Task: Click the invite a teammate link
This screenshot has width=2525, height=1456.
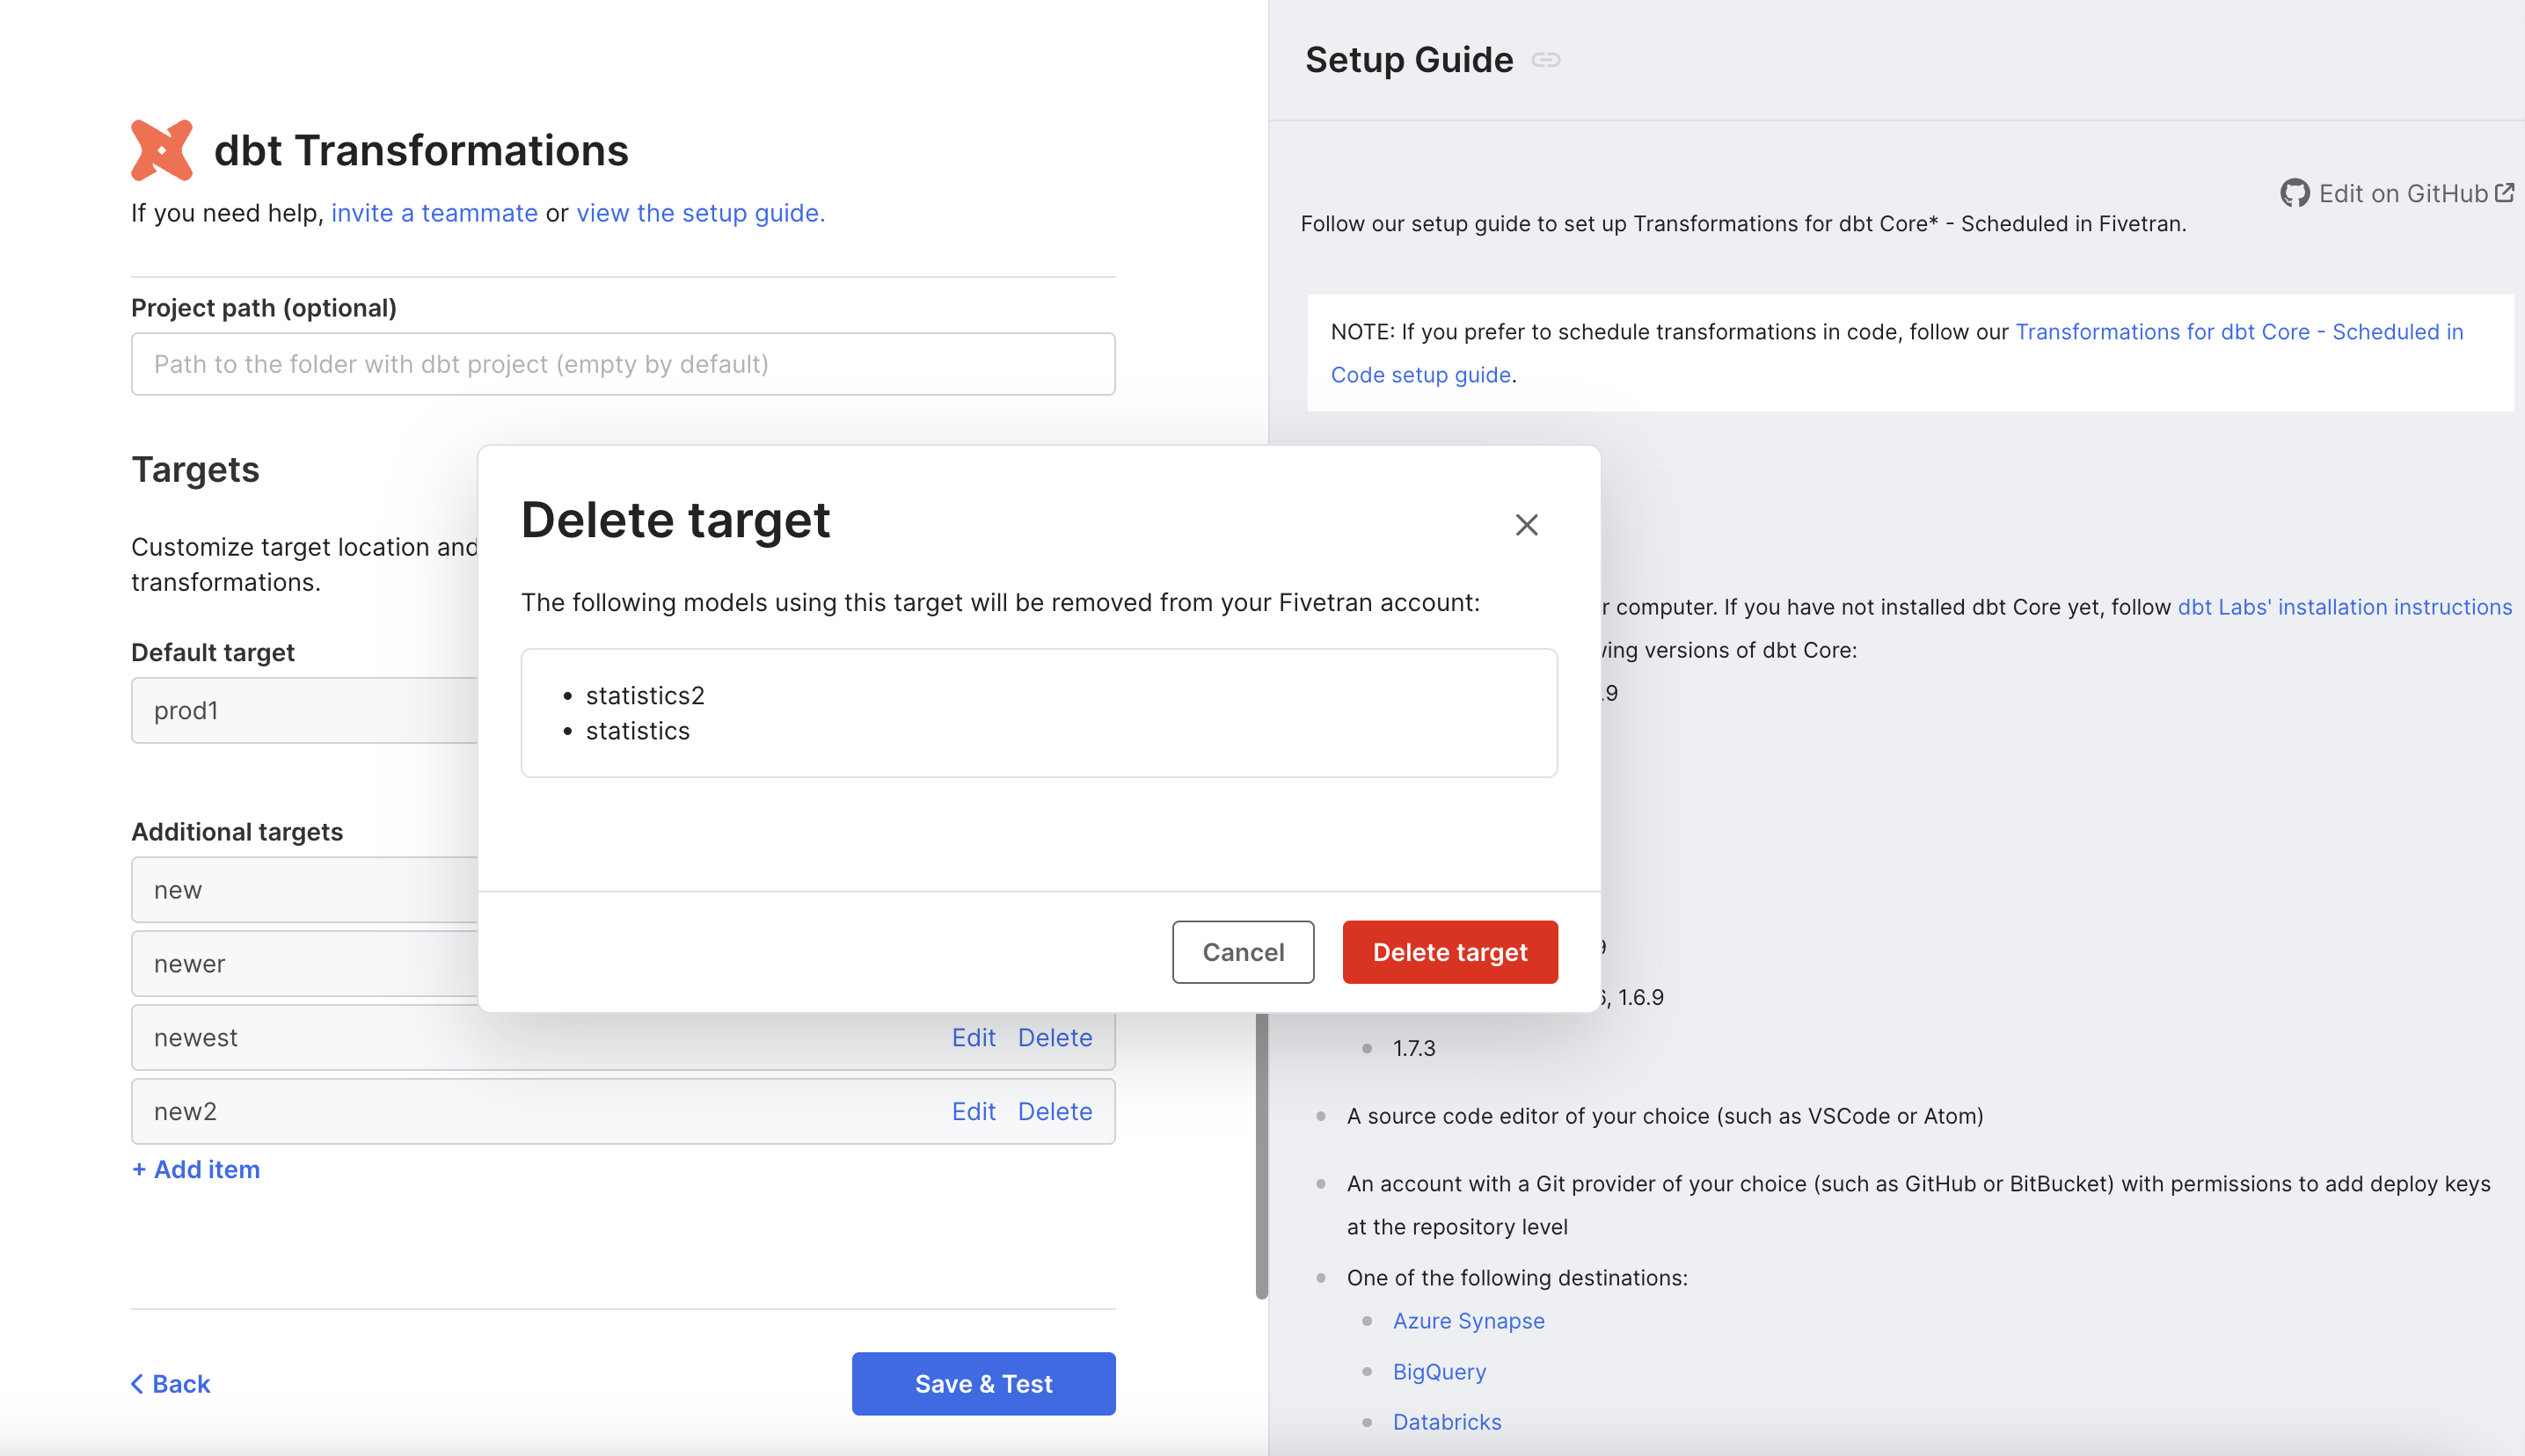Action: [x=434, y=213]
